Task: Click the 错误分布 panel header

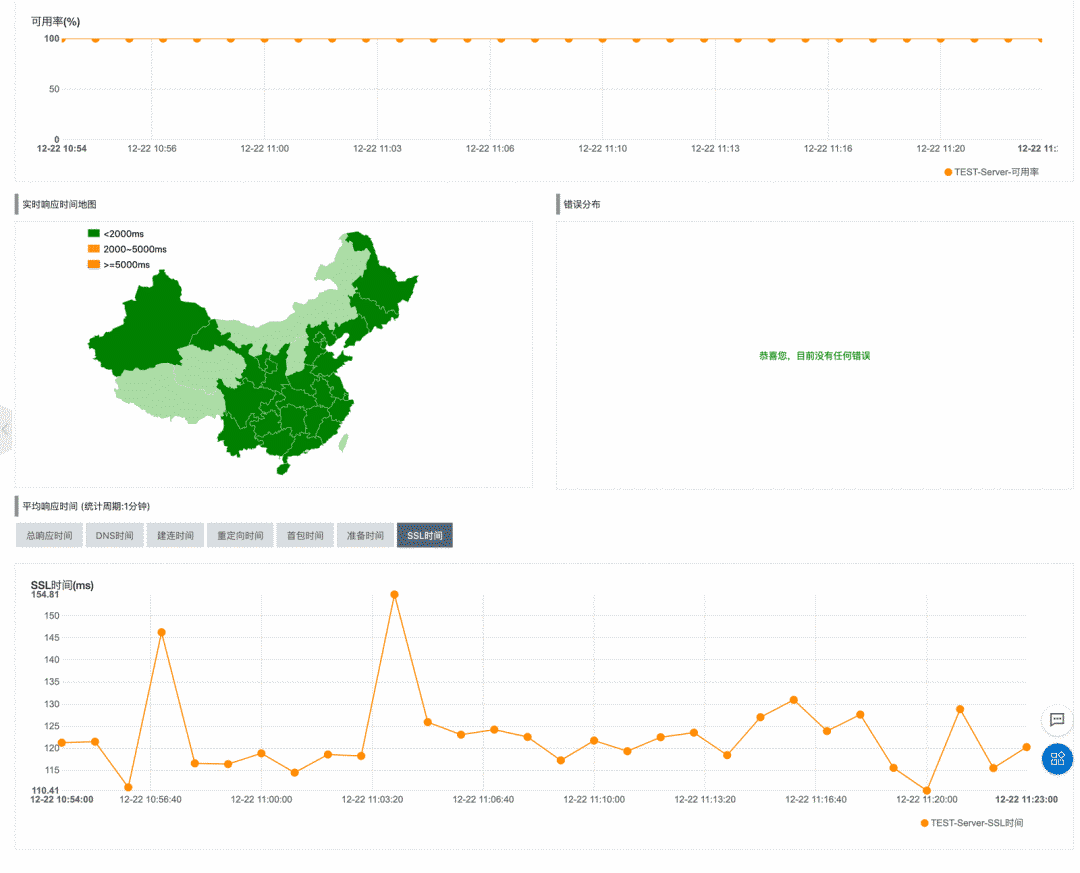Action: click(x=585, y=203)
